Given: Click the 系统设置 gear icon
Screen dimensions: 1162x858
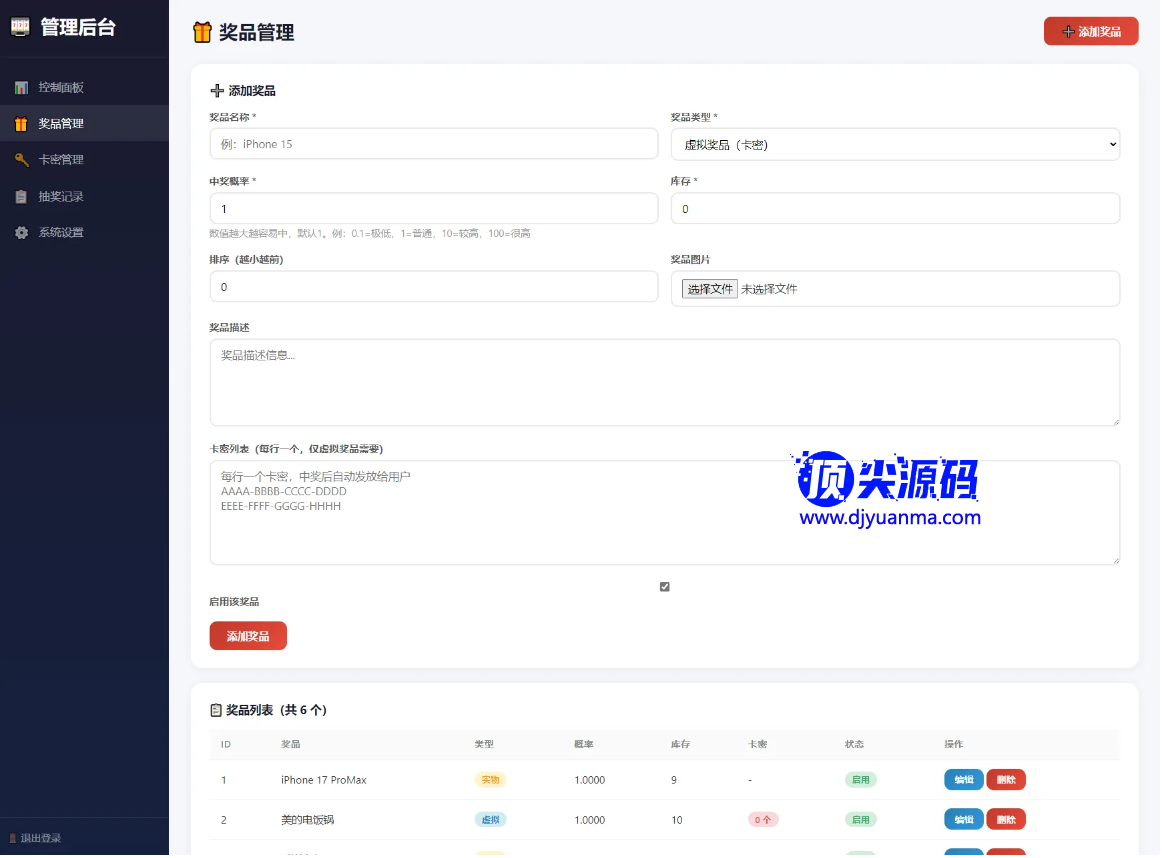Looking at the screenshot, I should tap(21, 233).
